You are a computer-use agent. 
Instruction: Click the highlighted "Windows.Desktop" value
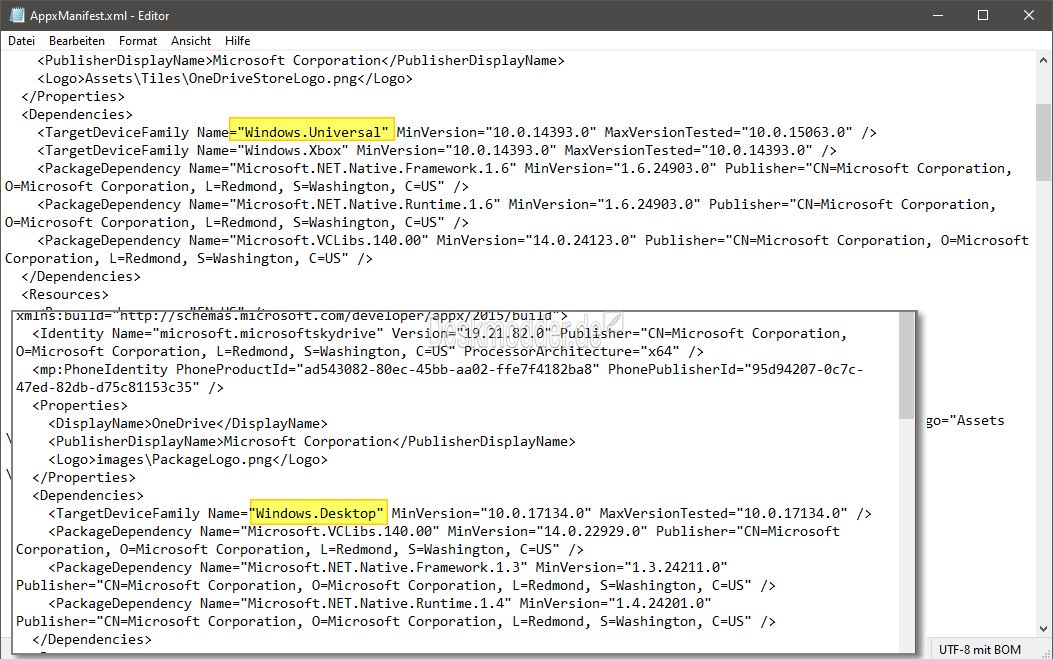[319, 513]
